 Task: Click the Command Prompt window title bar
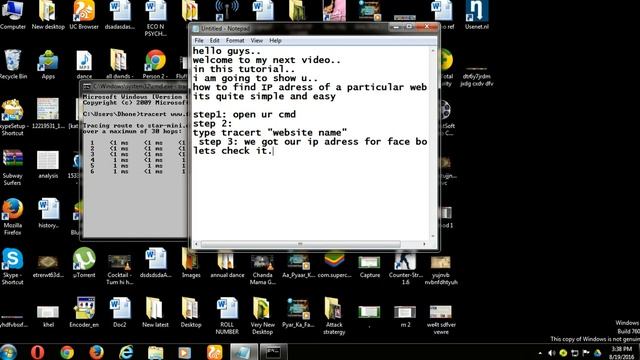(135, 87)
